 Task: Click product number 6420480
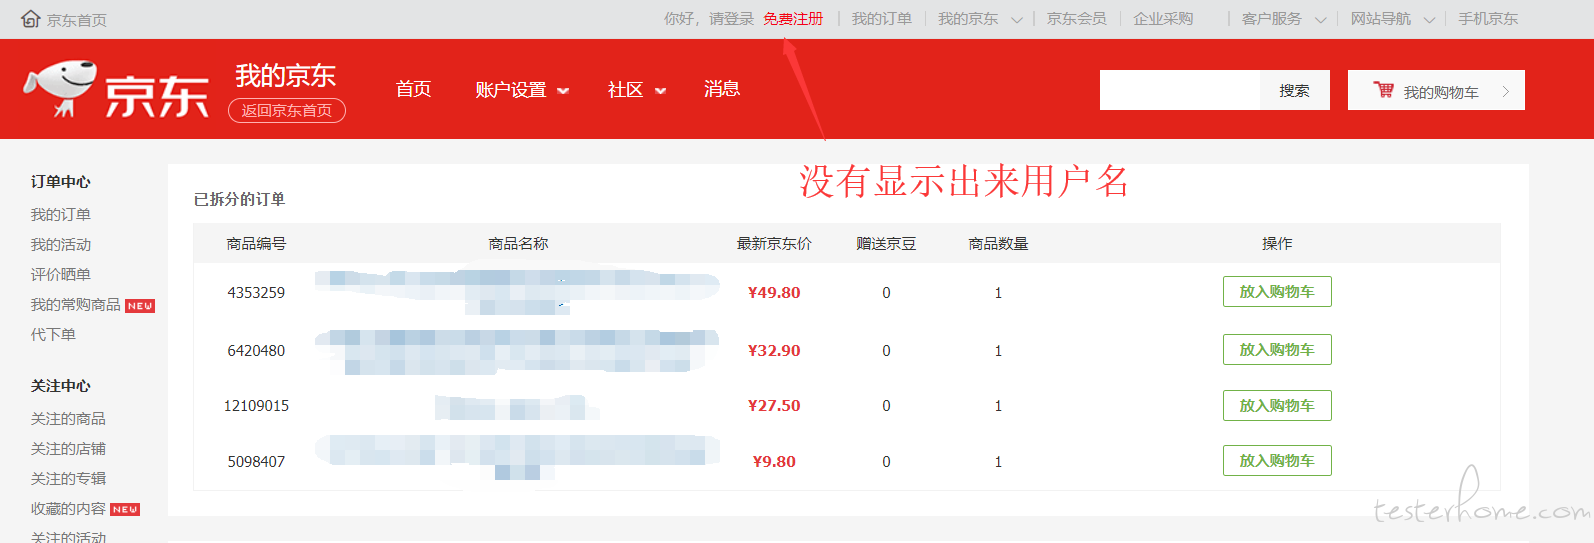point(256,351)
